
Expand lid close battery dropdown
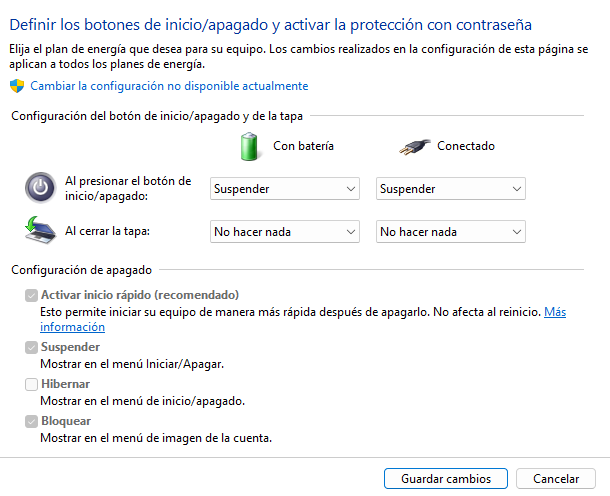[x=285, y=232]
